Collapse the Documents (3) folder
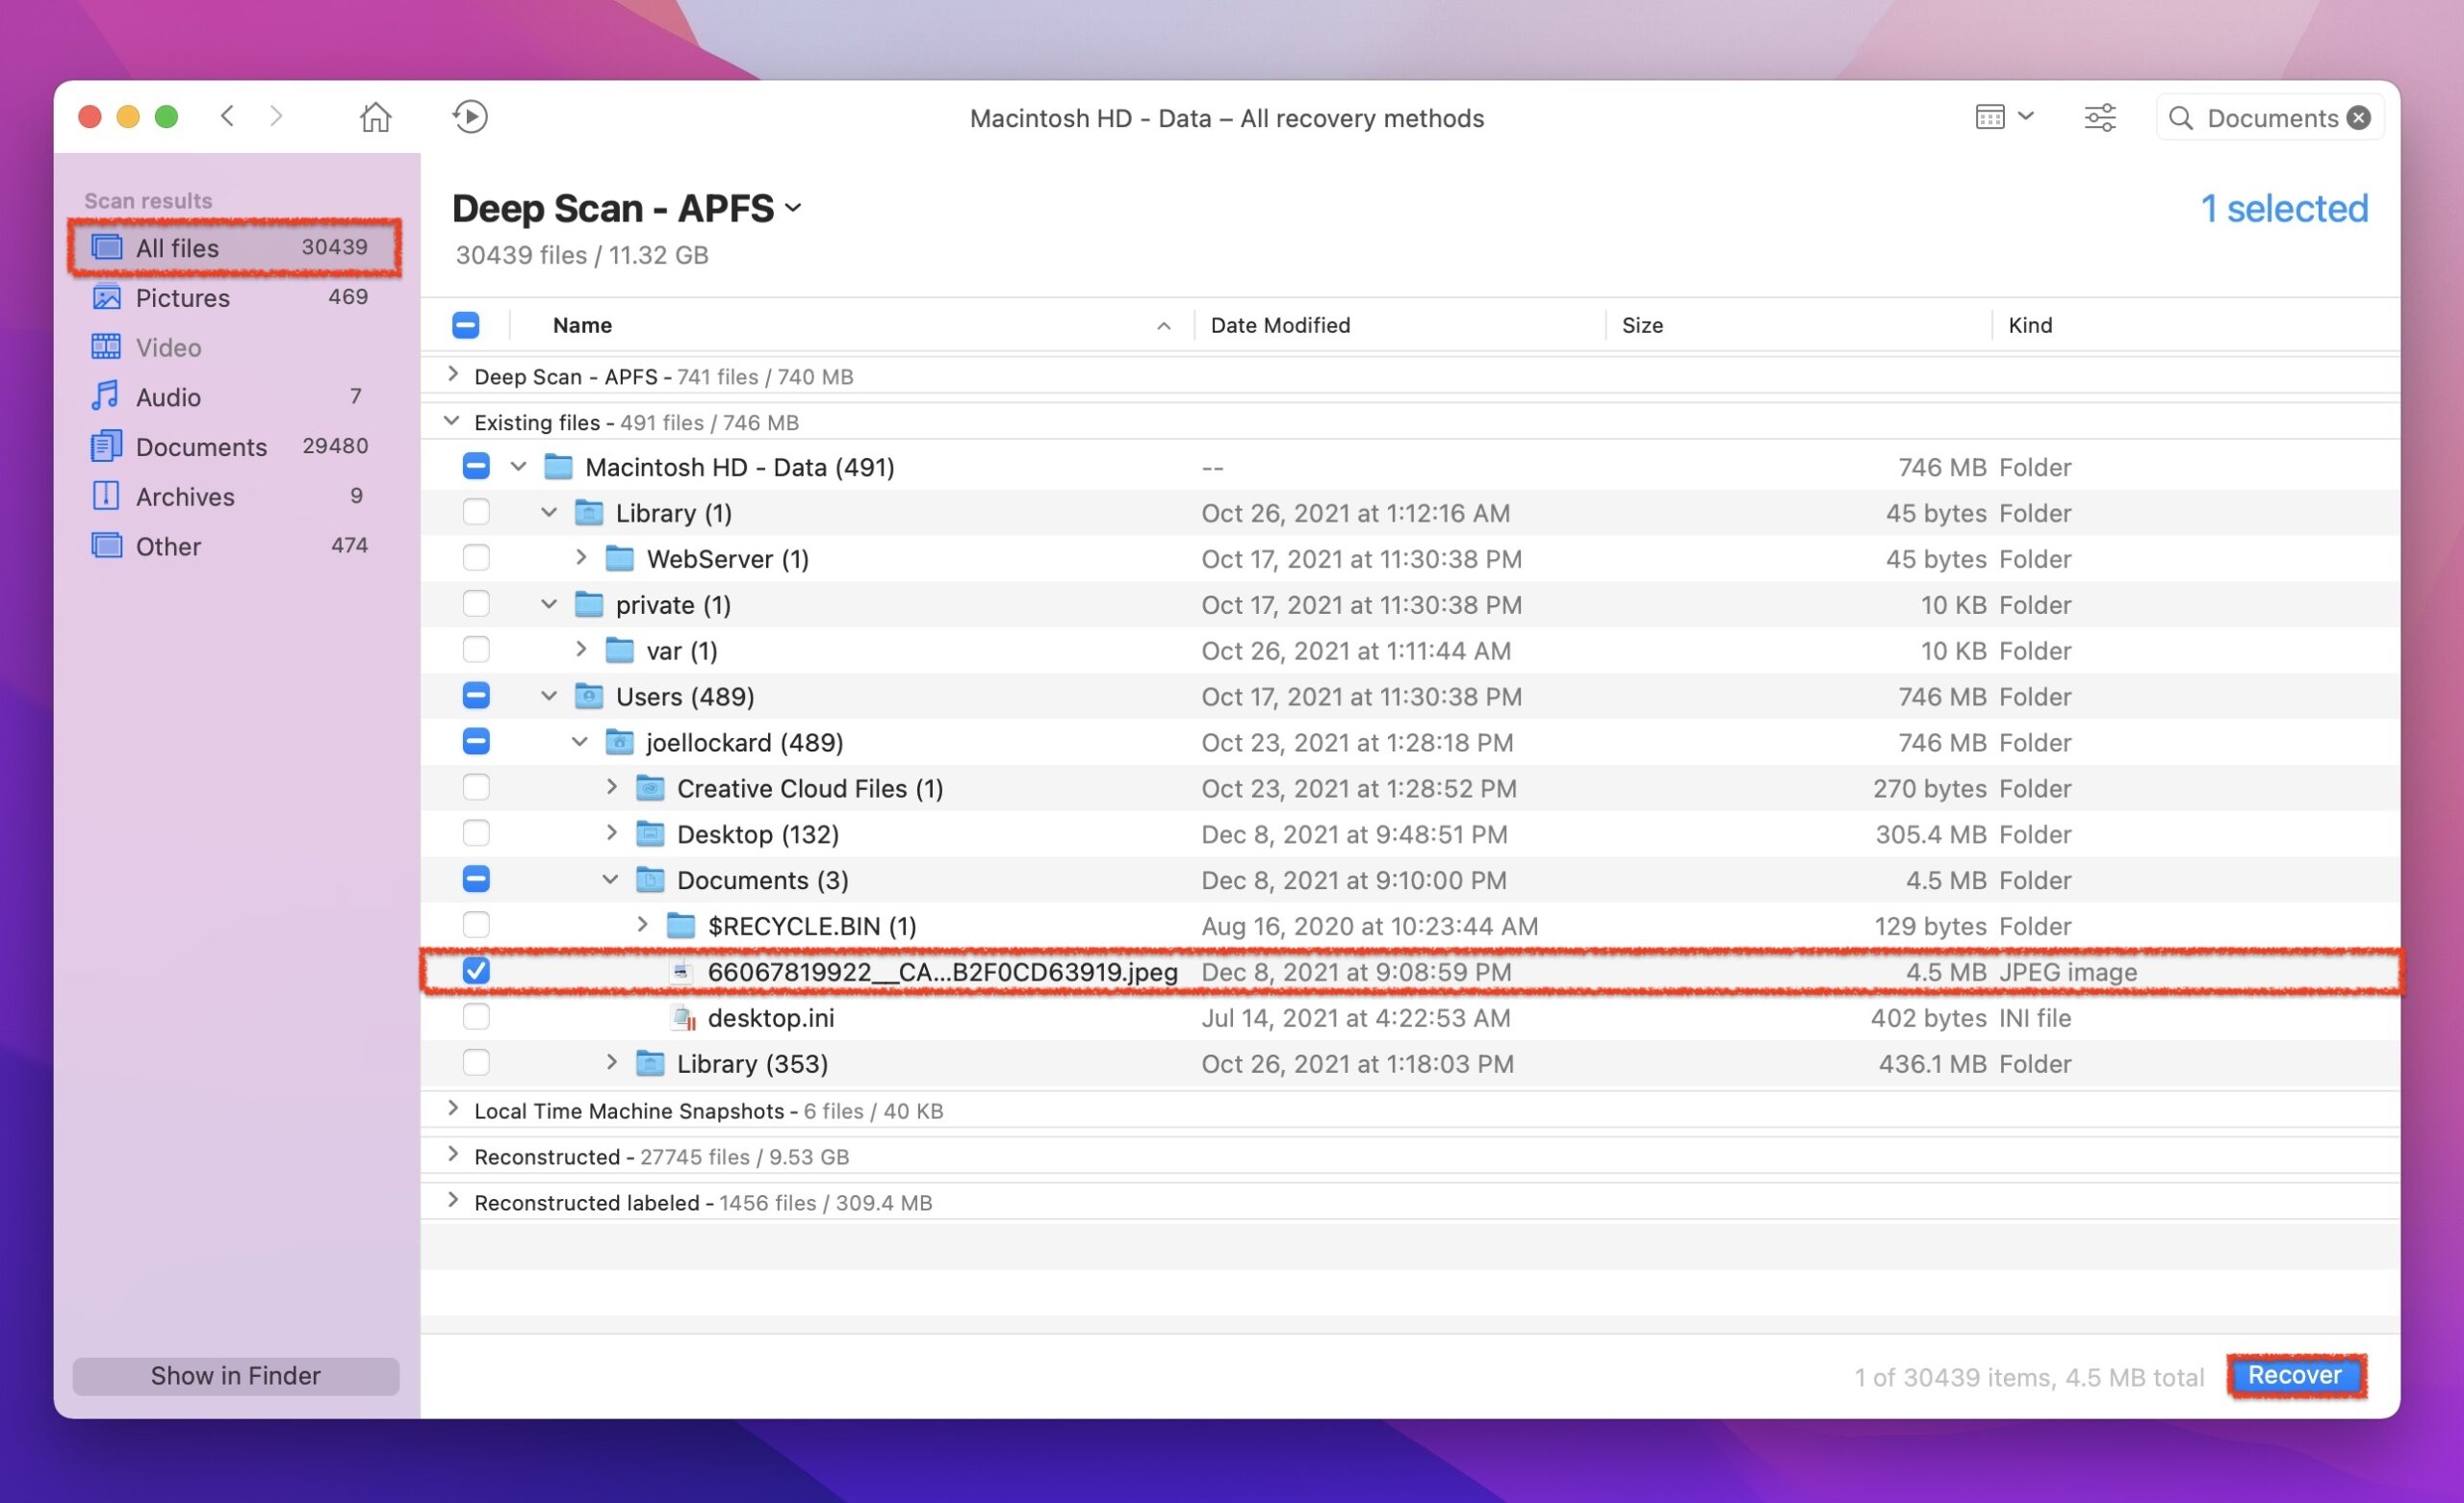The image size is (2464, 1503). coord(610,880)
